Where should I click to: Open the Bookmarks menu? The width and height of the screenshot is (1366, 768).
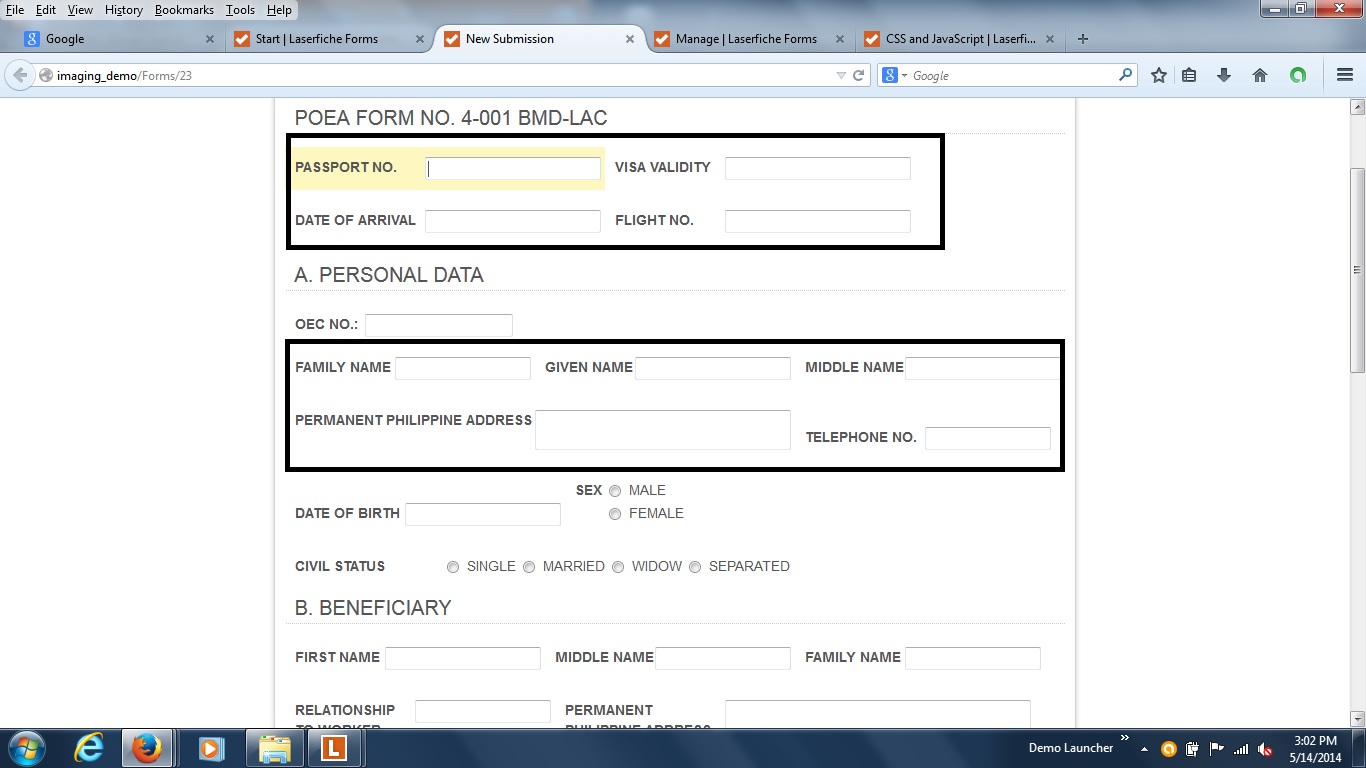pyautogui.click(x=184, y=10)
